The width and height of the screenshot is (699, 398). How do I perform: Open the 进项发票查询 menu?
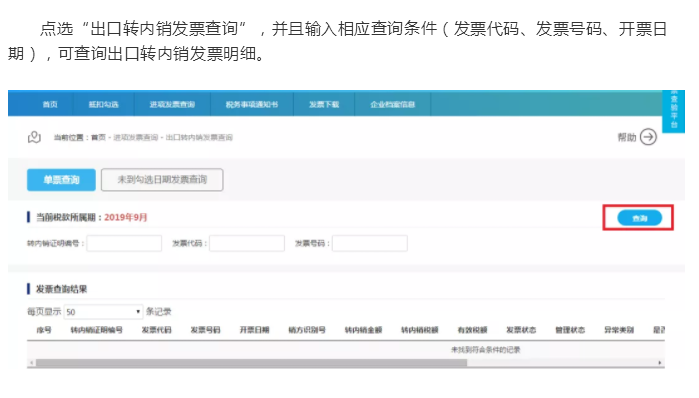172,104
